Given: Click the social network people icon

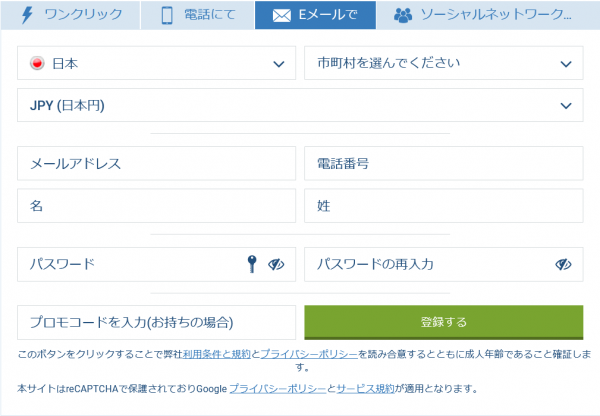Looking at the screenshot, I should pos(403,16).
